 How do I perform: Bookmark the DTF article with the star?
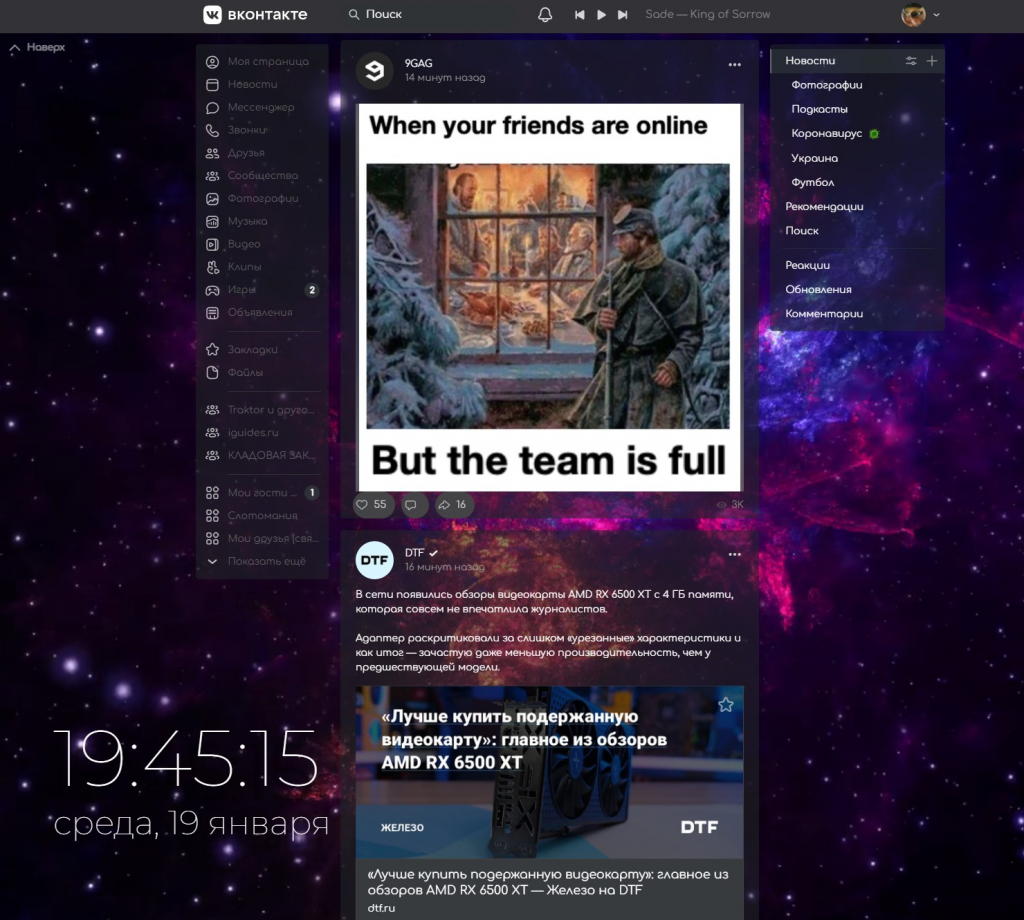pos(726,705)
